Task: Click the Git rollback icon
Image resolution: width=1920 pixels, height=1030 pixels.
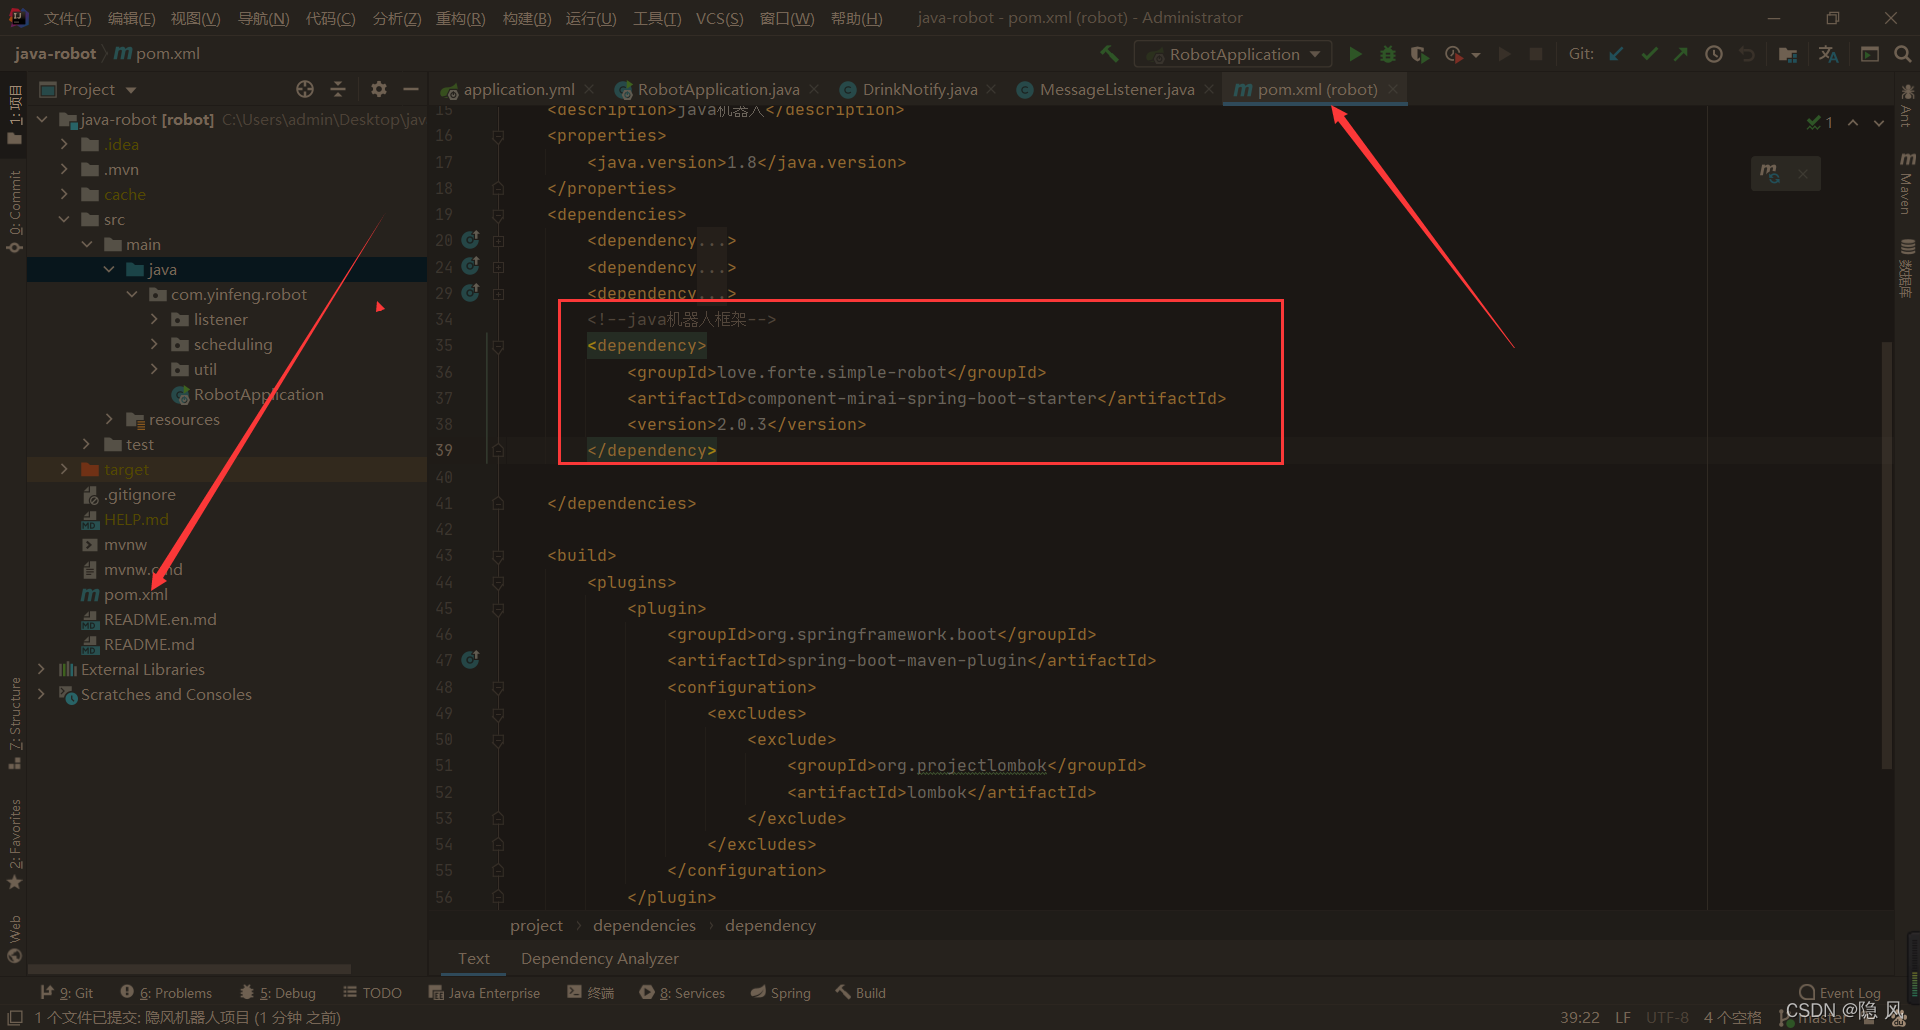Action: point(1746,54)
